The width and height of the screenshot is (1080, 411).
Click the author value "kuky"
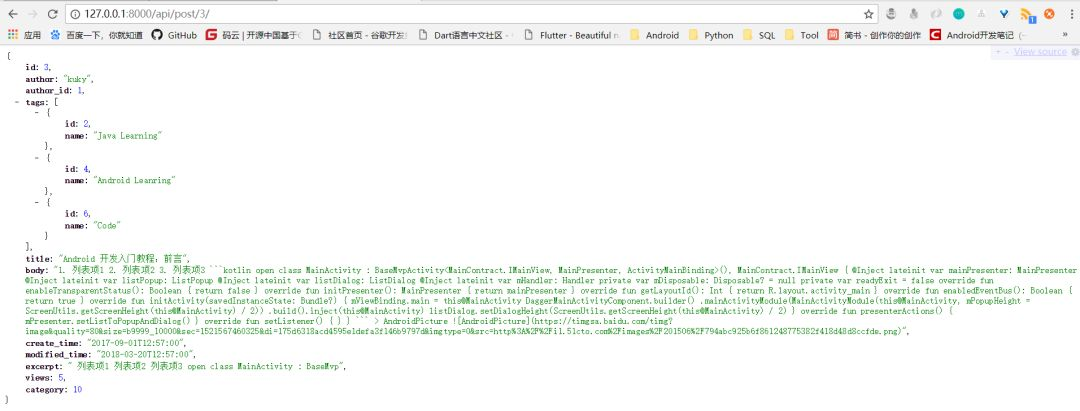pyautogui.click(x=78, y=79)
